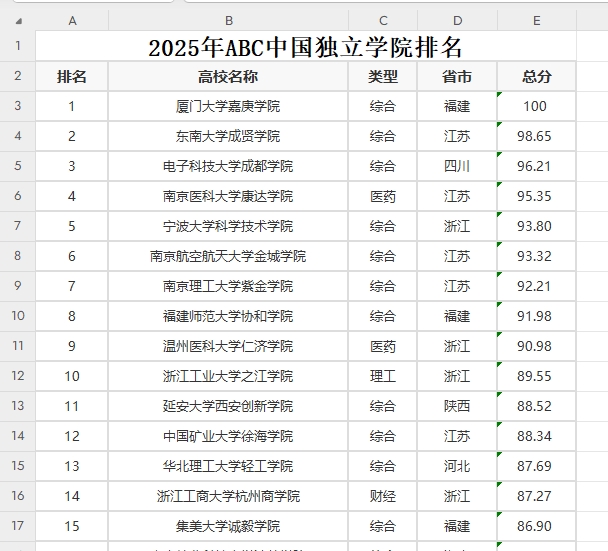Select the 陕西 province cell

tap(457, 406)
